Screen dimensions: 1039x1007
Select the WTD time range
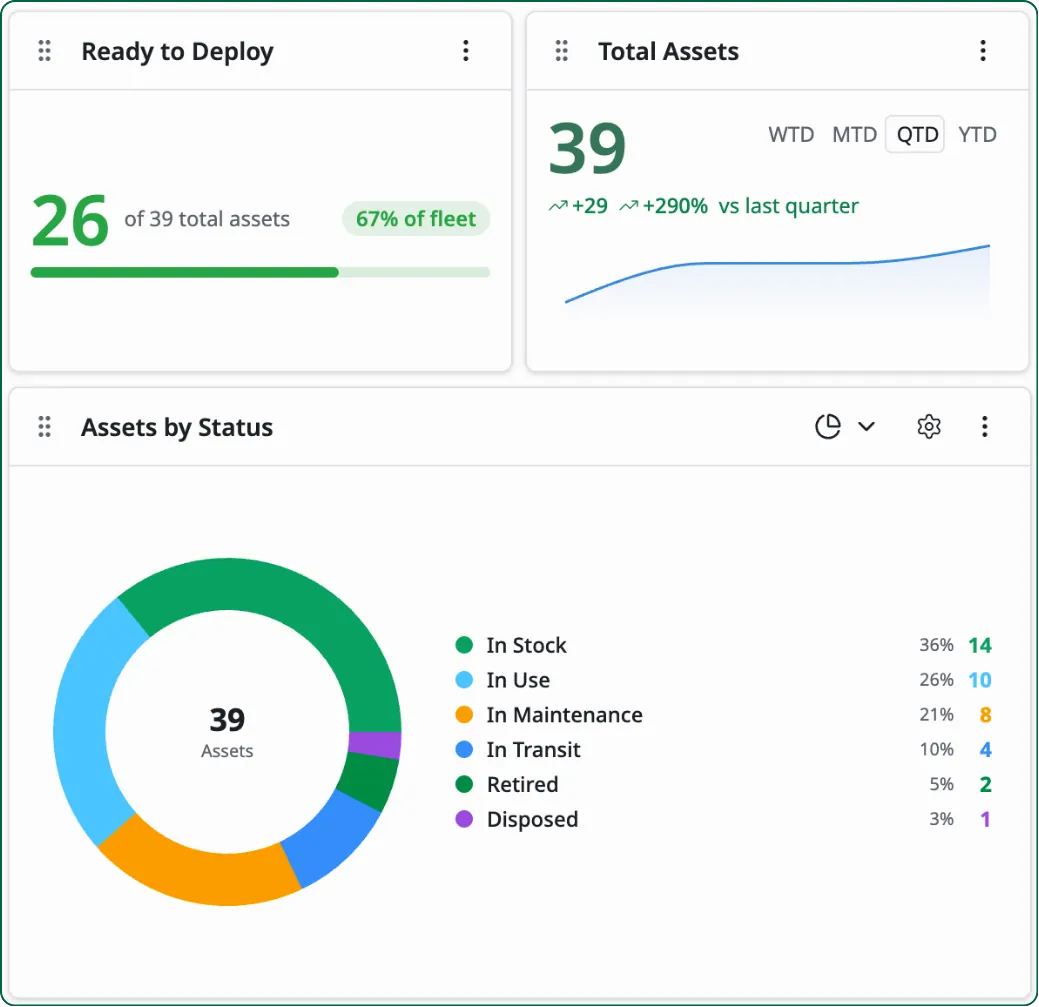791,134
